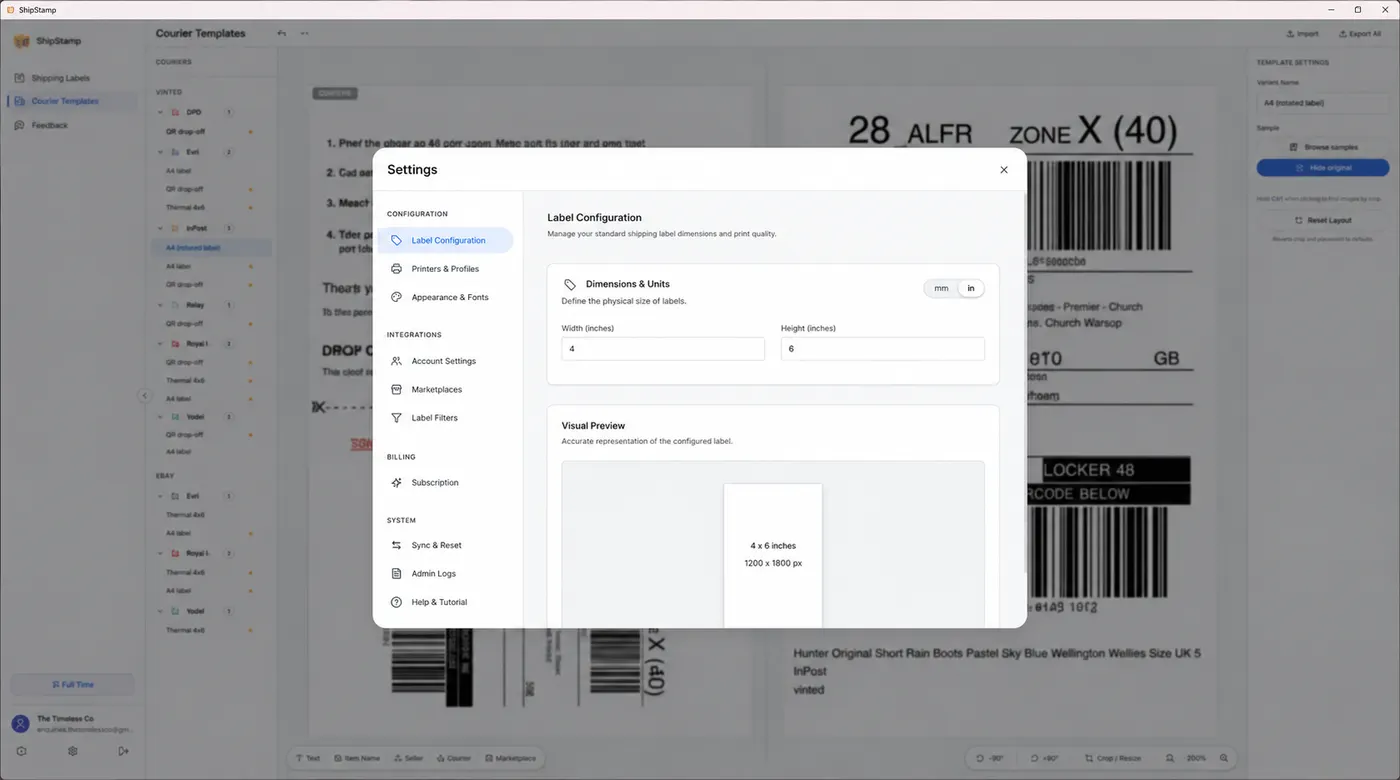The width and height of the screenshot is (1400, 780).
Task: Click the Variant Name input field
Action: [x=1323, y=103]
